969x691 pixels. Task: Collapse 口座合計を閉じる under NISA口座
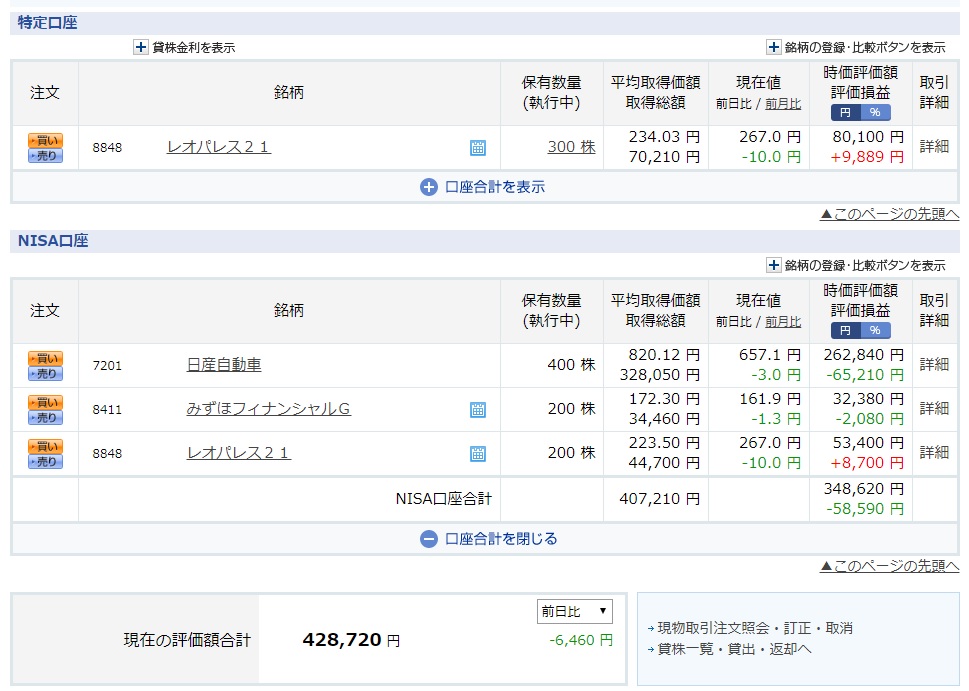[x=489, y=539]
